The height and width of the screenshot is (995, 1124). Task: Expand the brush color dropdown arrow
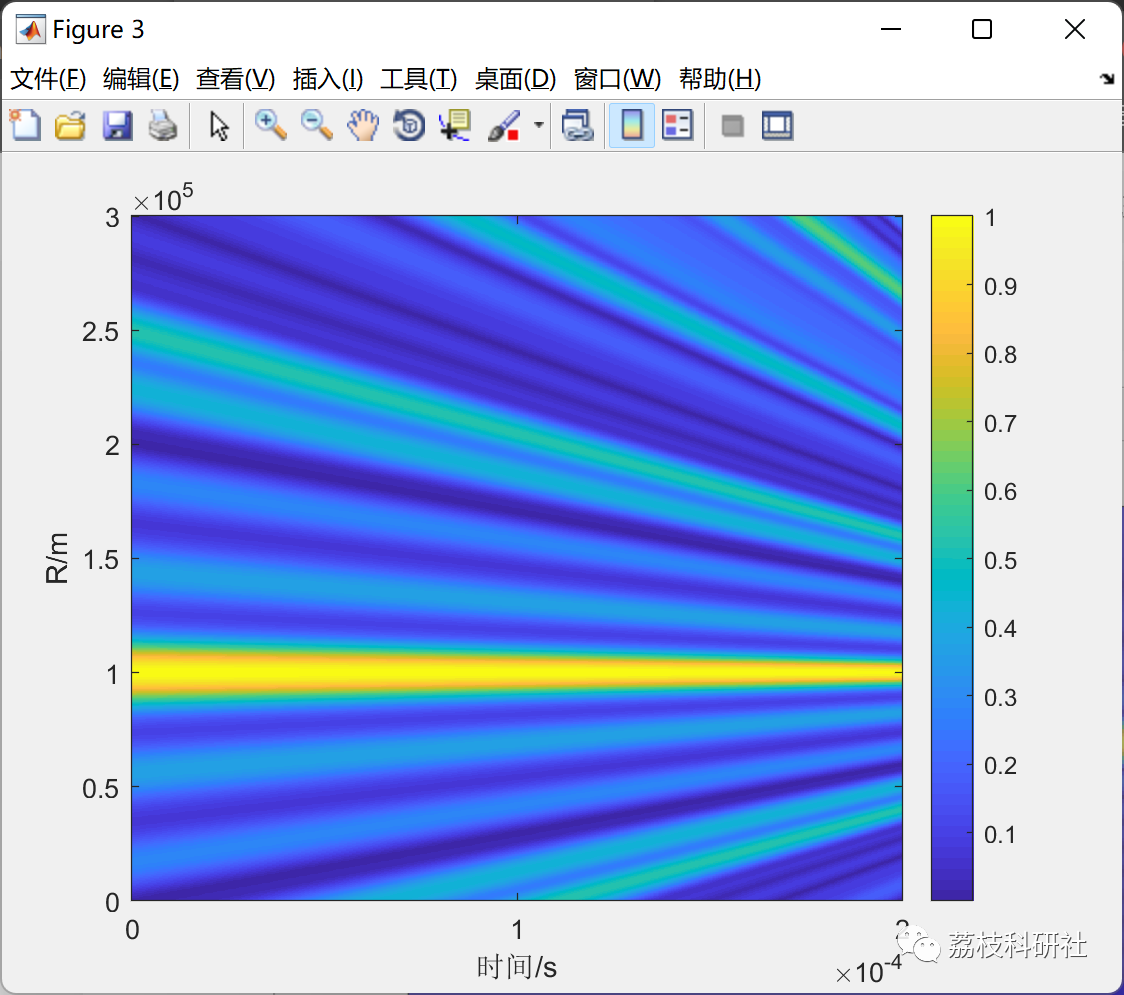pos(539,125)
